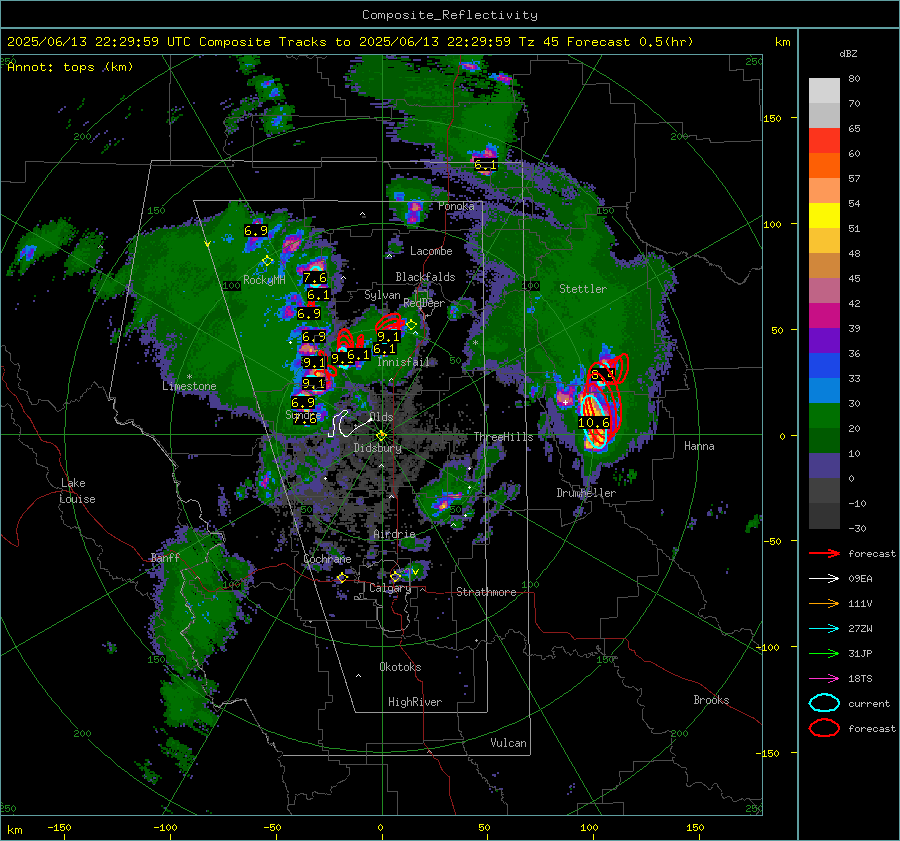
Task: Click the Ponoka town label
Action: 456,206
